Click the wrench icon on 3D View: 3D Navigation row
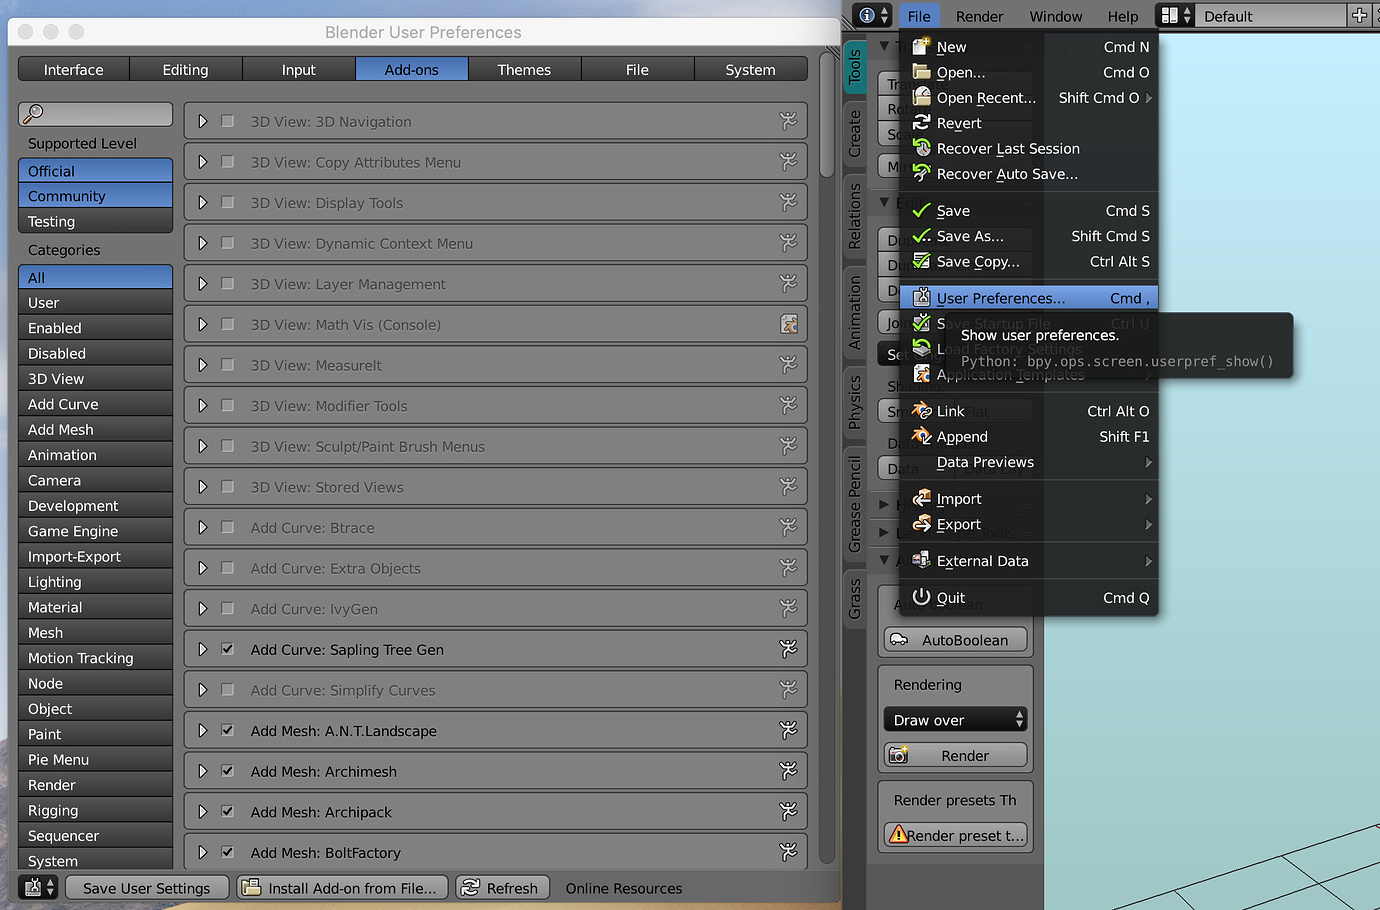 [789, 120]
